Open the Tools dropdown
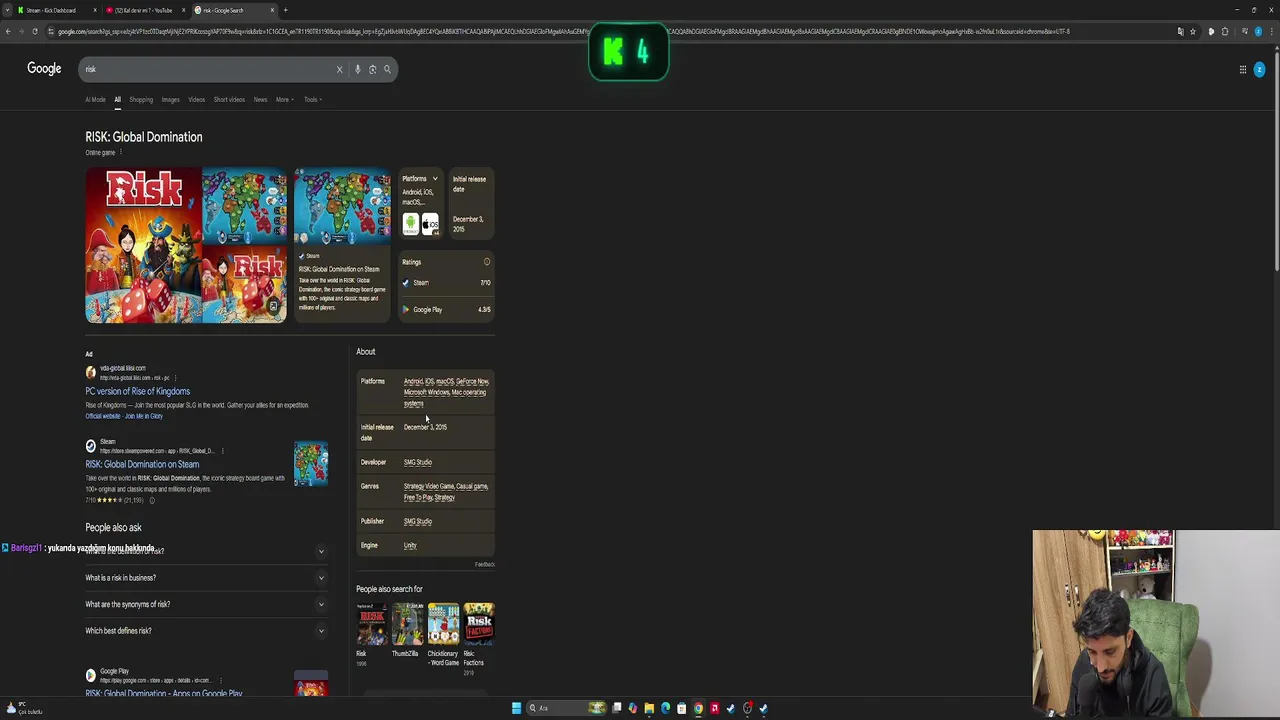Viewport: 1280px width, 720px height. 313,99
